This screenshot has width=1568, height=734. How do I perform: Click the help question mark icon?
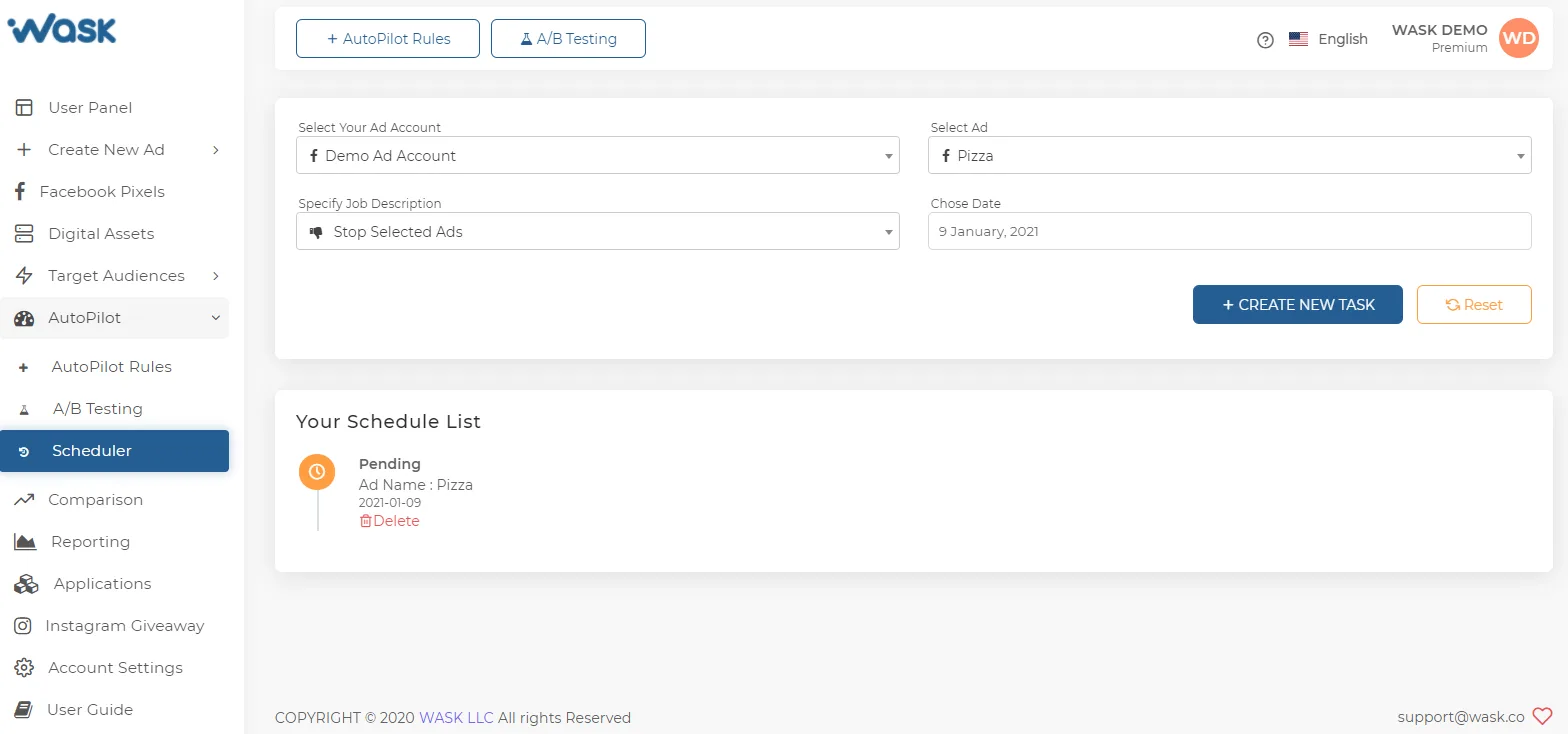pyautogui.click(x=1265, y=40)
